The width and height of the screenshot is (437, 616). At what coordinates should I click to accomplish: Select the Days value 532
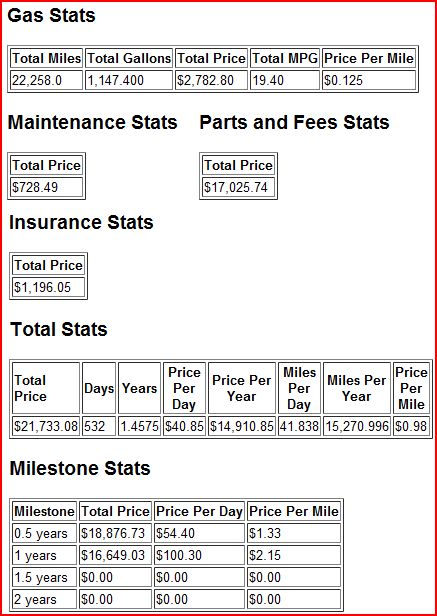coord(99,426)
